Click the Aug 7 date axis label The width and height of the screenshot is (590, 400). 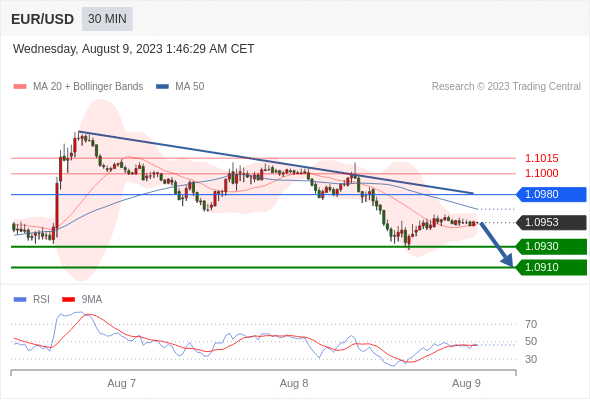(x=122, y=383)
